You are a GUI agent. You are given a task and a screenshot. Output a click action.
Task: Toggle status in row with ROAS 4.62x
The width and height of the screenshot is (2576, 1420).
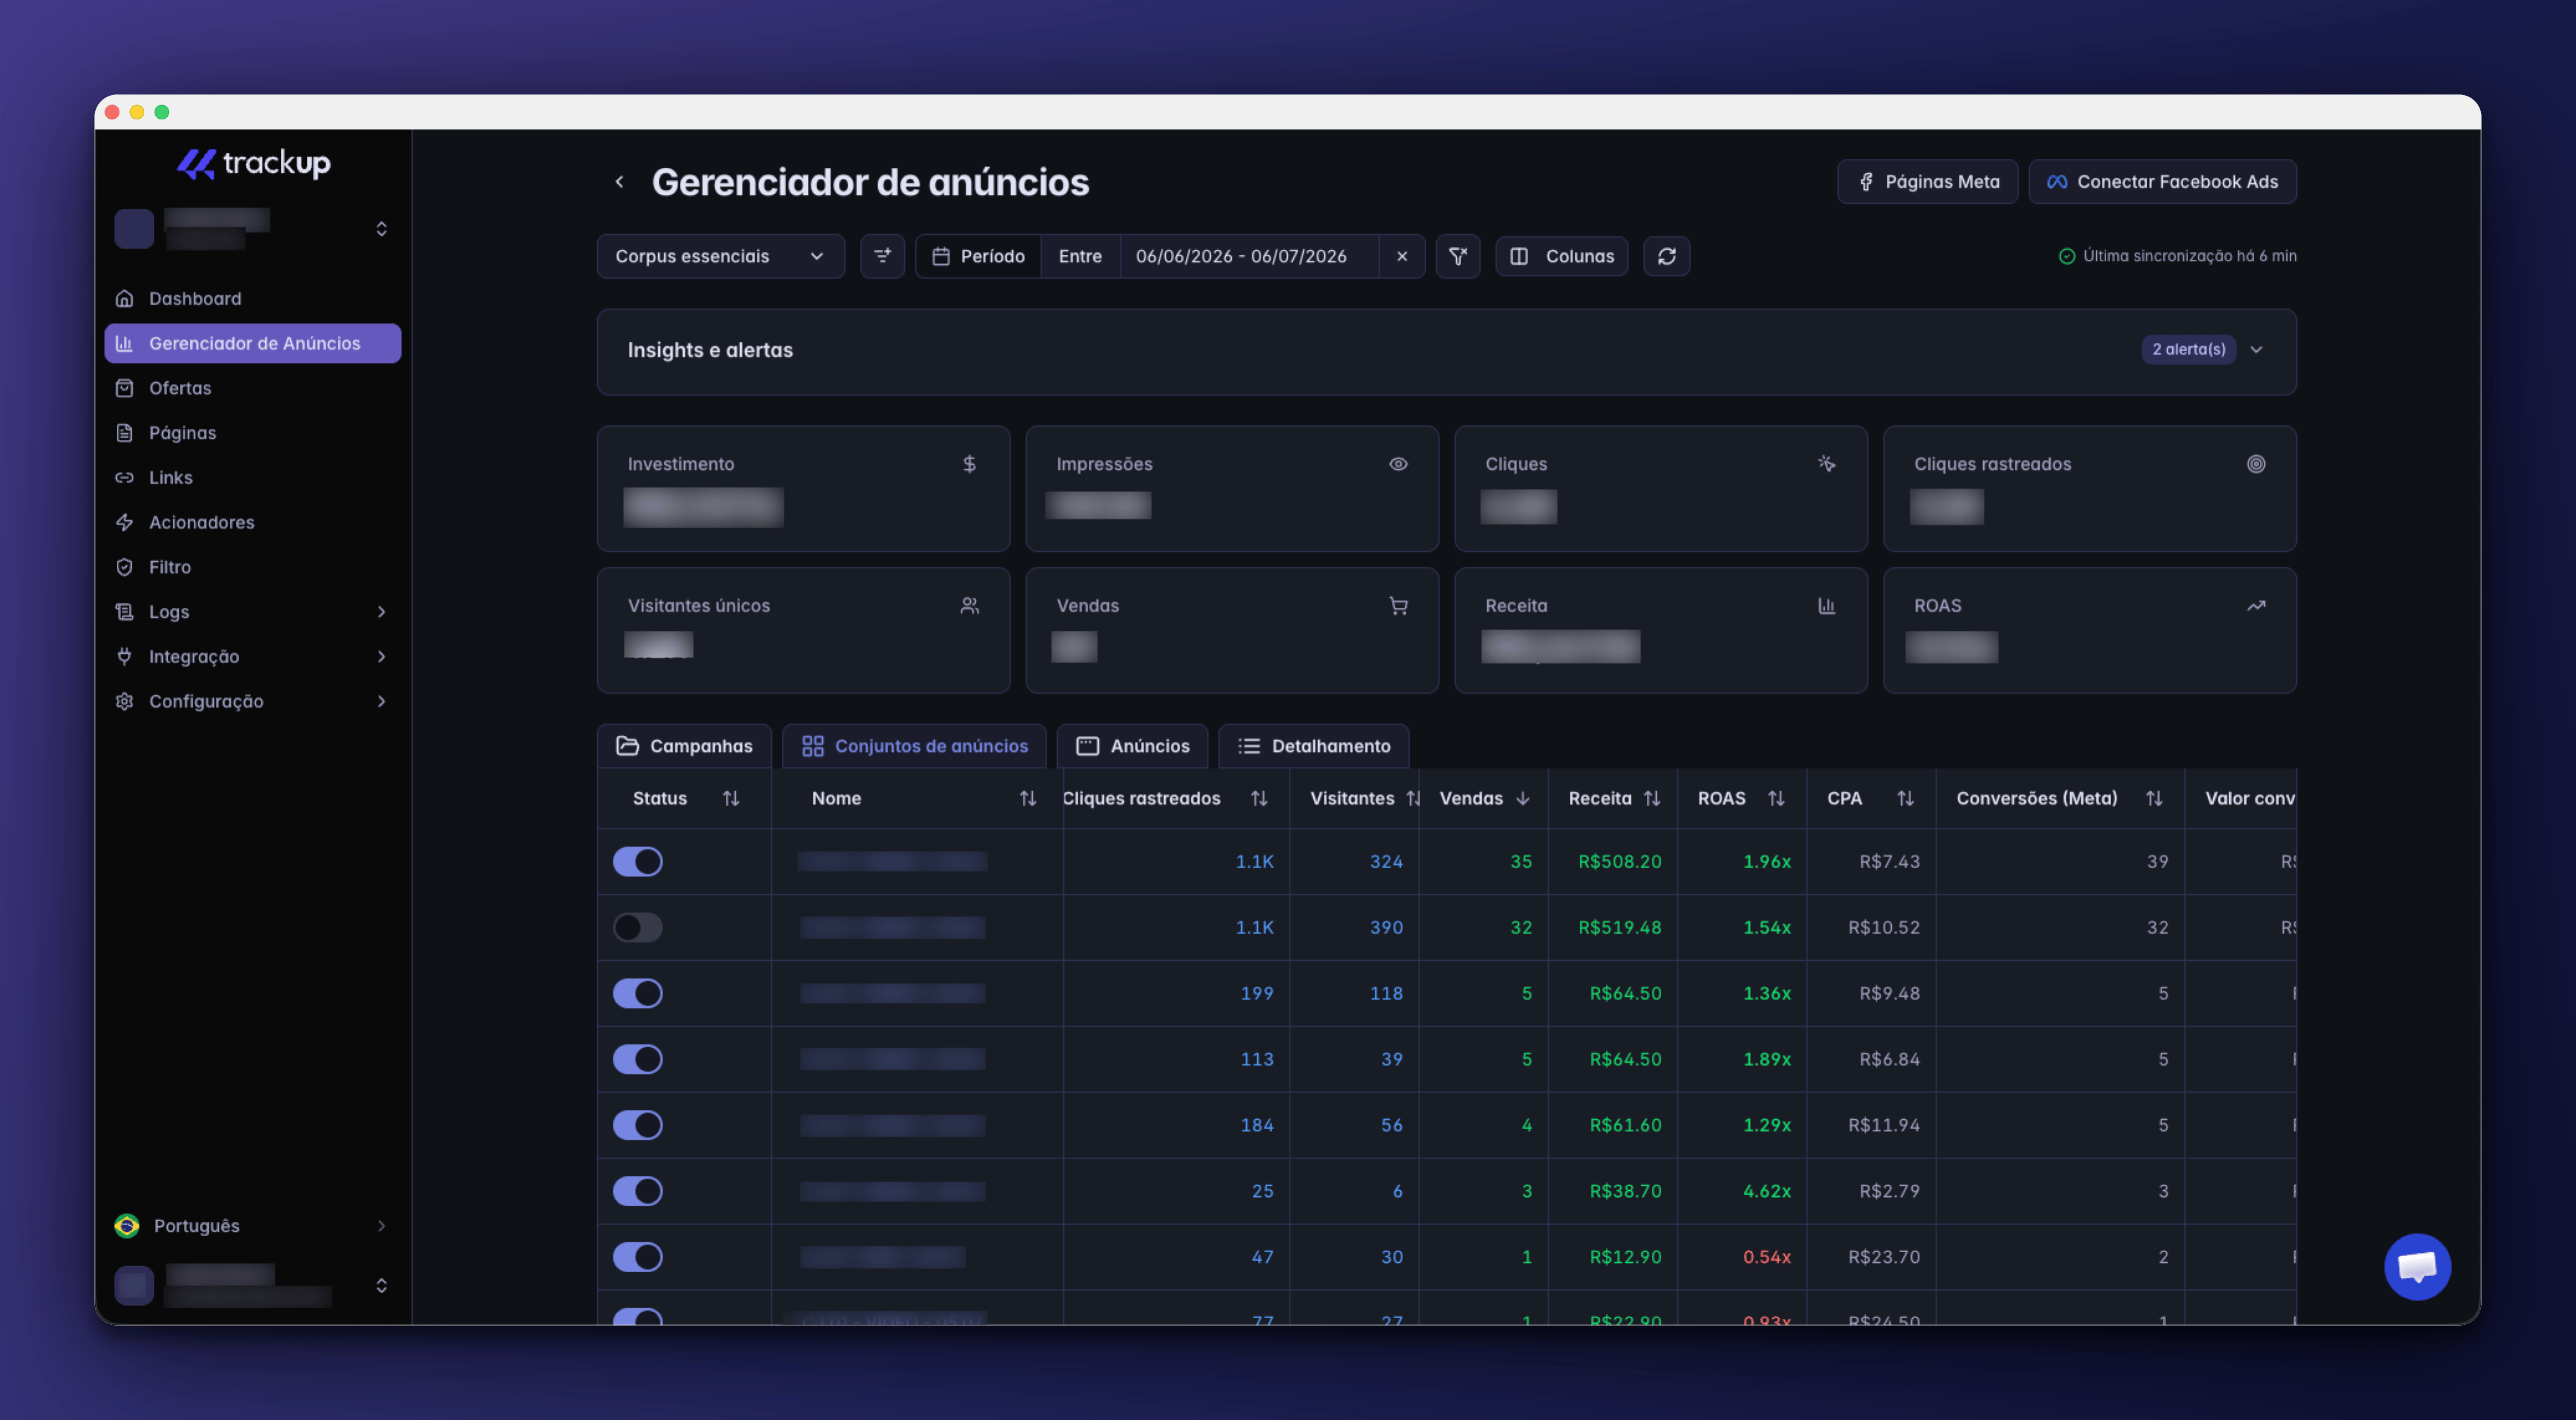coord(638,1192)
